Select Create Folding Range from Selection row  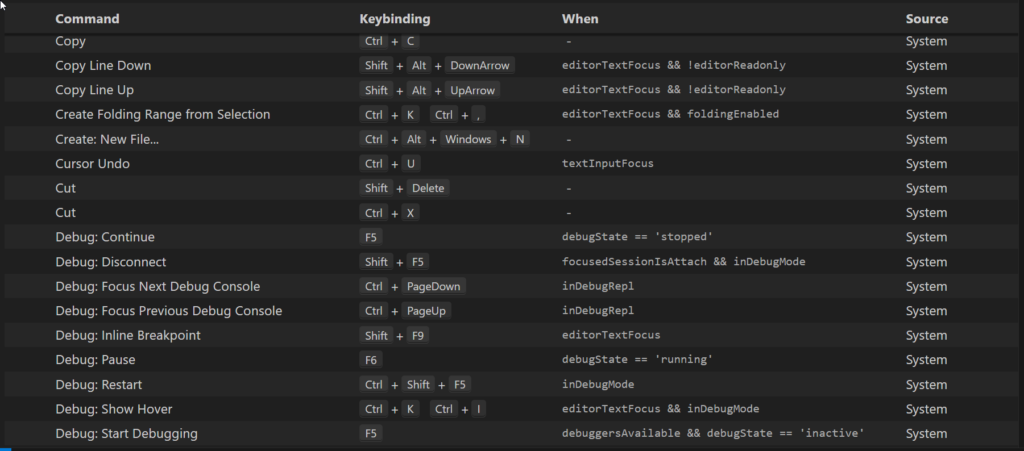click(x=511, y=114)
